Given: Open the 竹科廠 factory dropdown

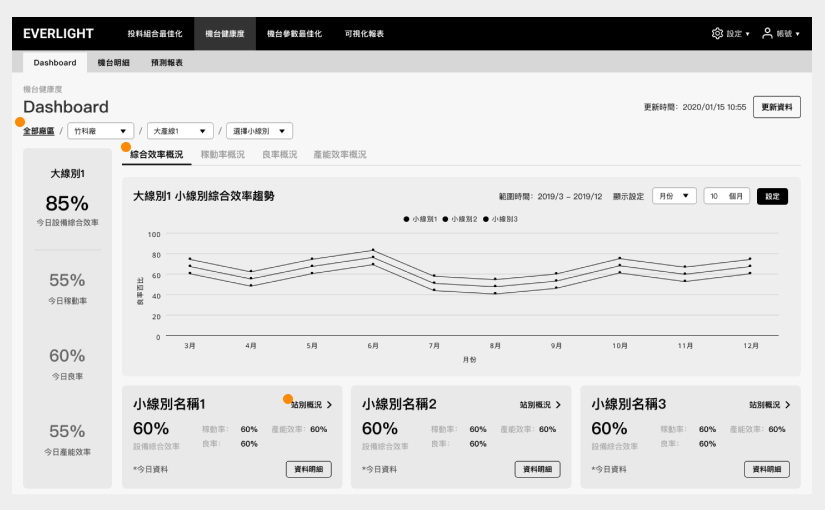Looking at the screenshot, I should click(x=100, y=131).
